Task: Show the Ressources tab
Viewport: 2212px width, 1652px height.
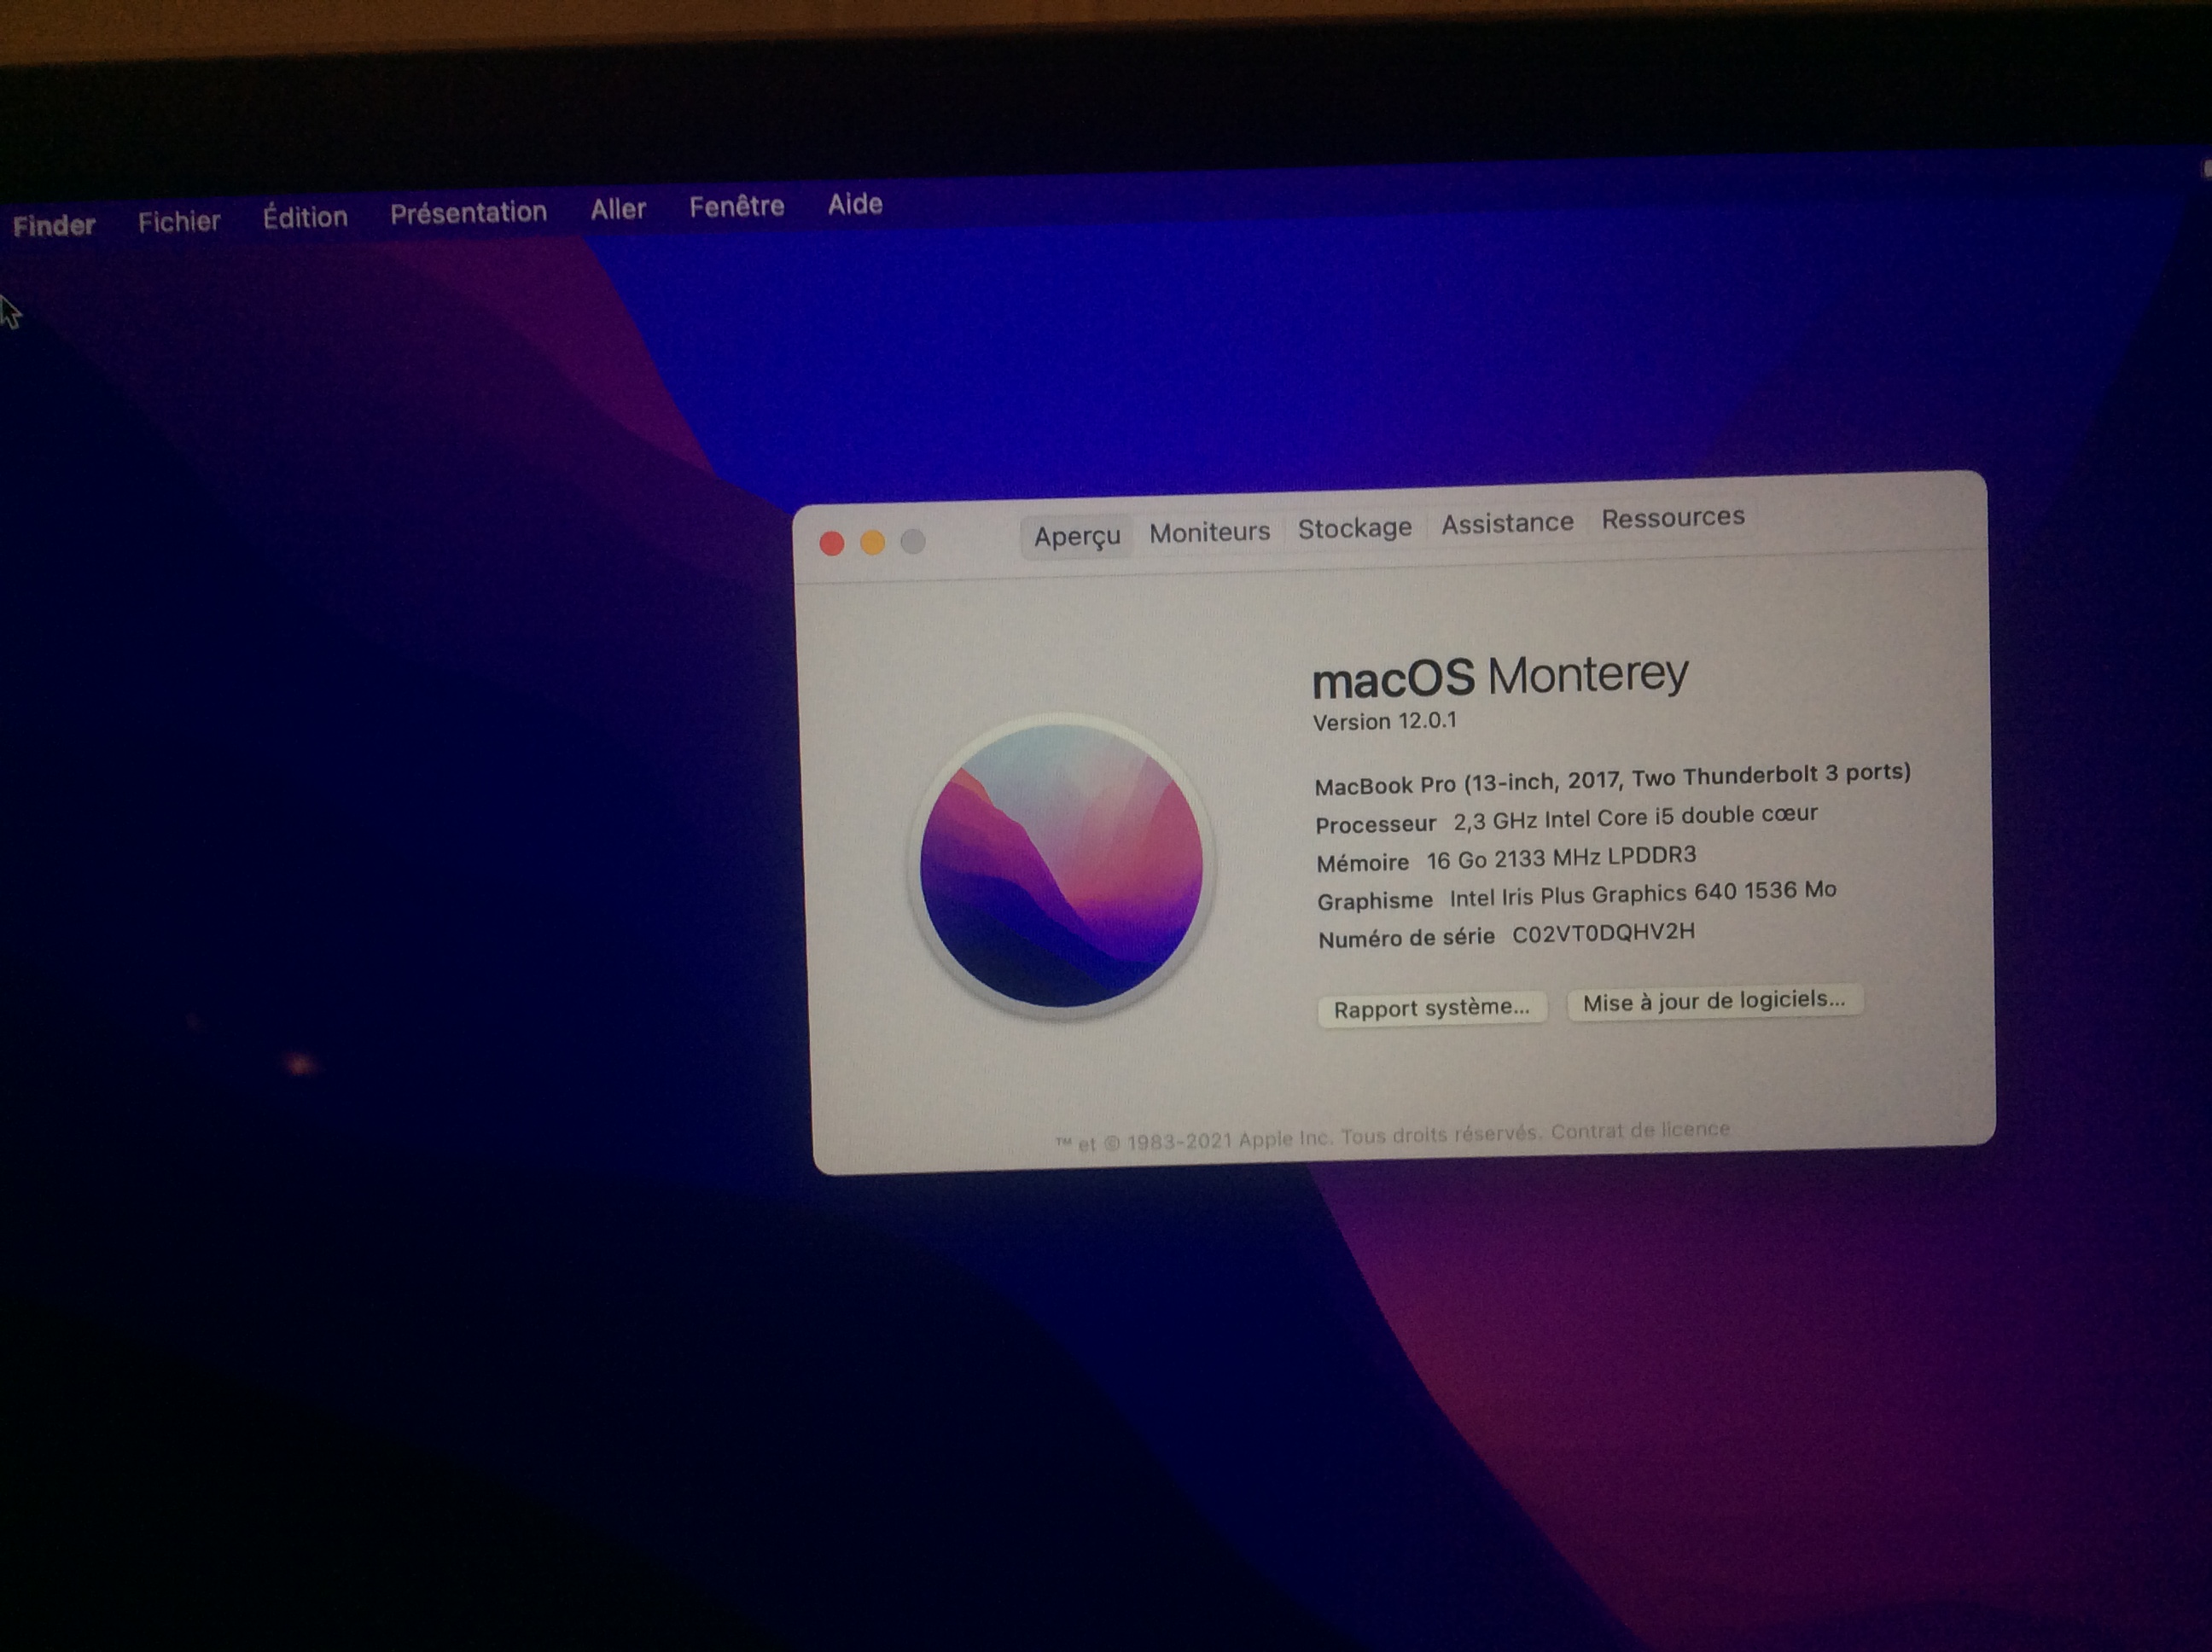Action: [x=1672, y=518]
